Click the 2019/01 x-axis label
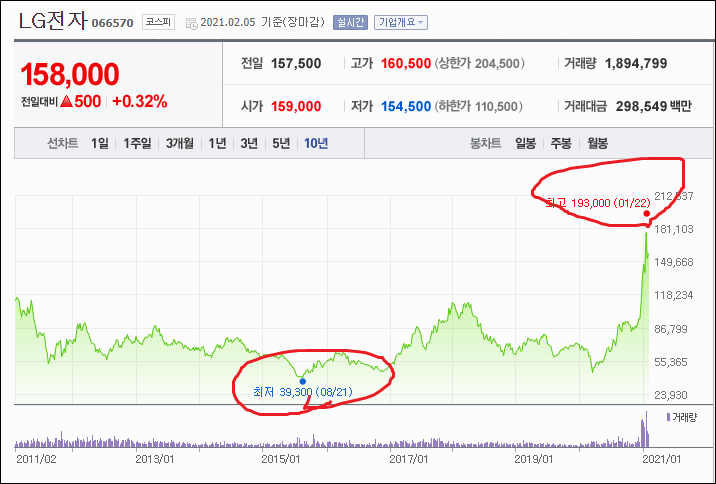 (535, 459)
